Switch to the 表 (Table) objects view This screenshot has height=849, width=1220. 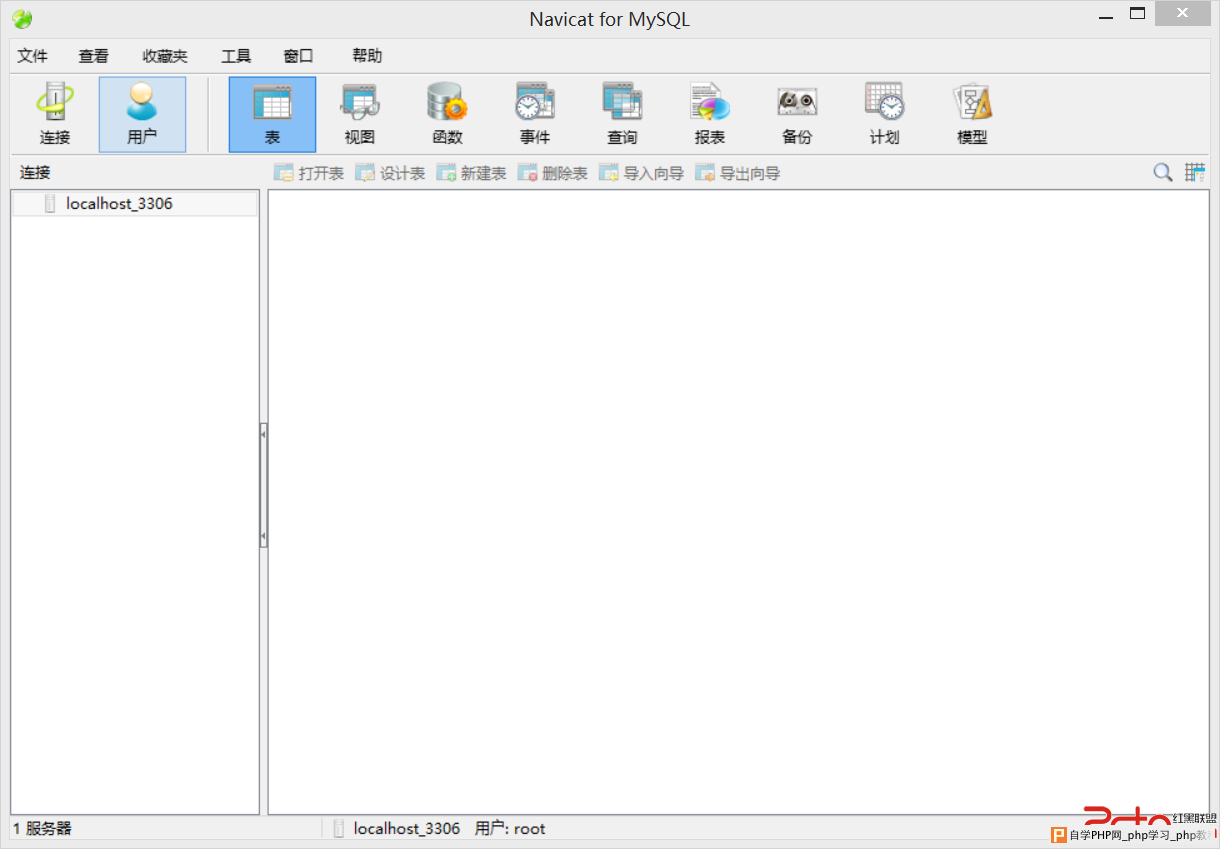click(x=272, y=114)
